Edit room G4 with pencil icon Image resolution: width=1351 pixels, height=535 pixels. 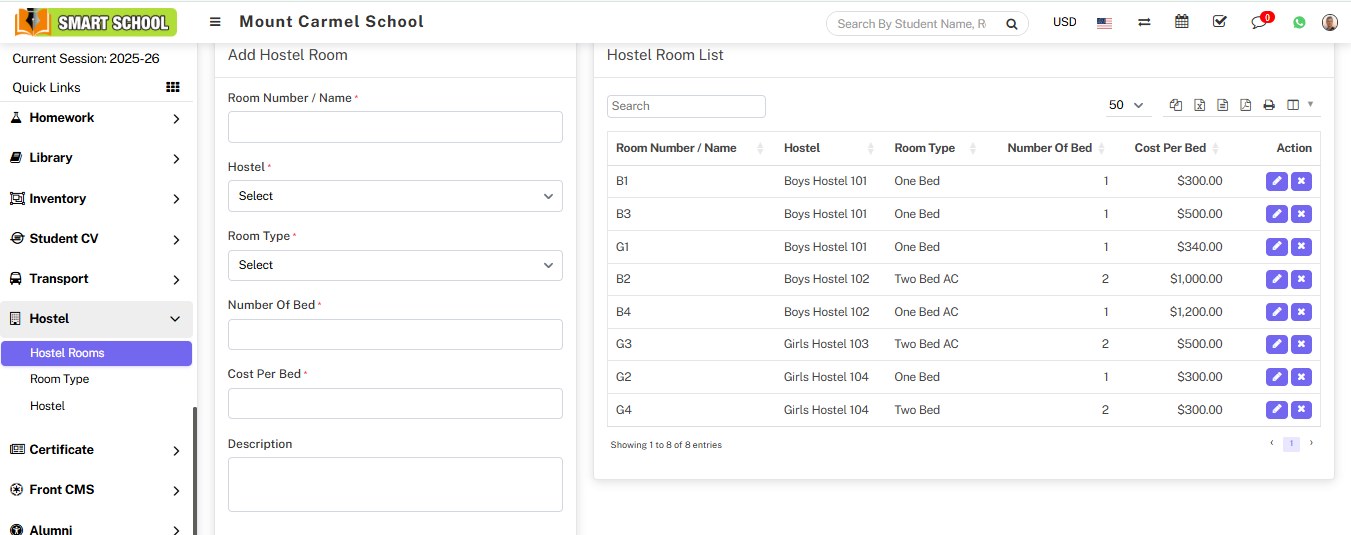(x=1276, y=410)
